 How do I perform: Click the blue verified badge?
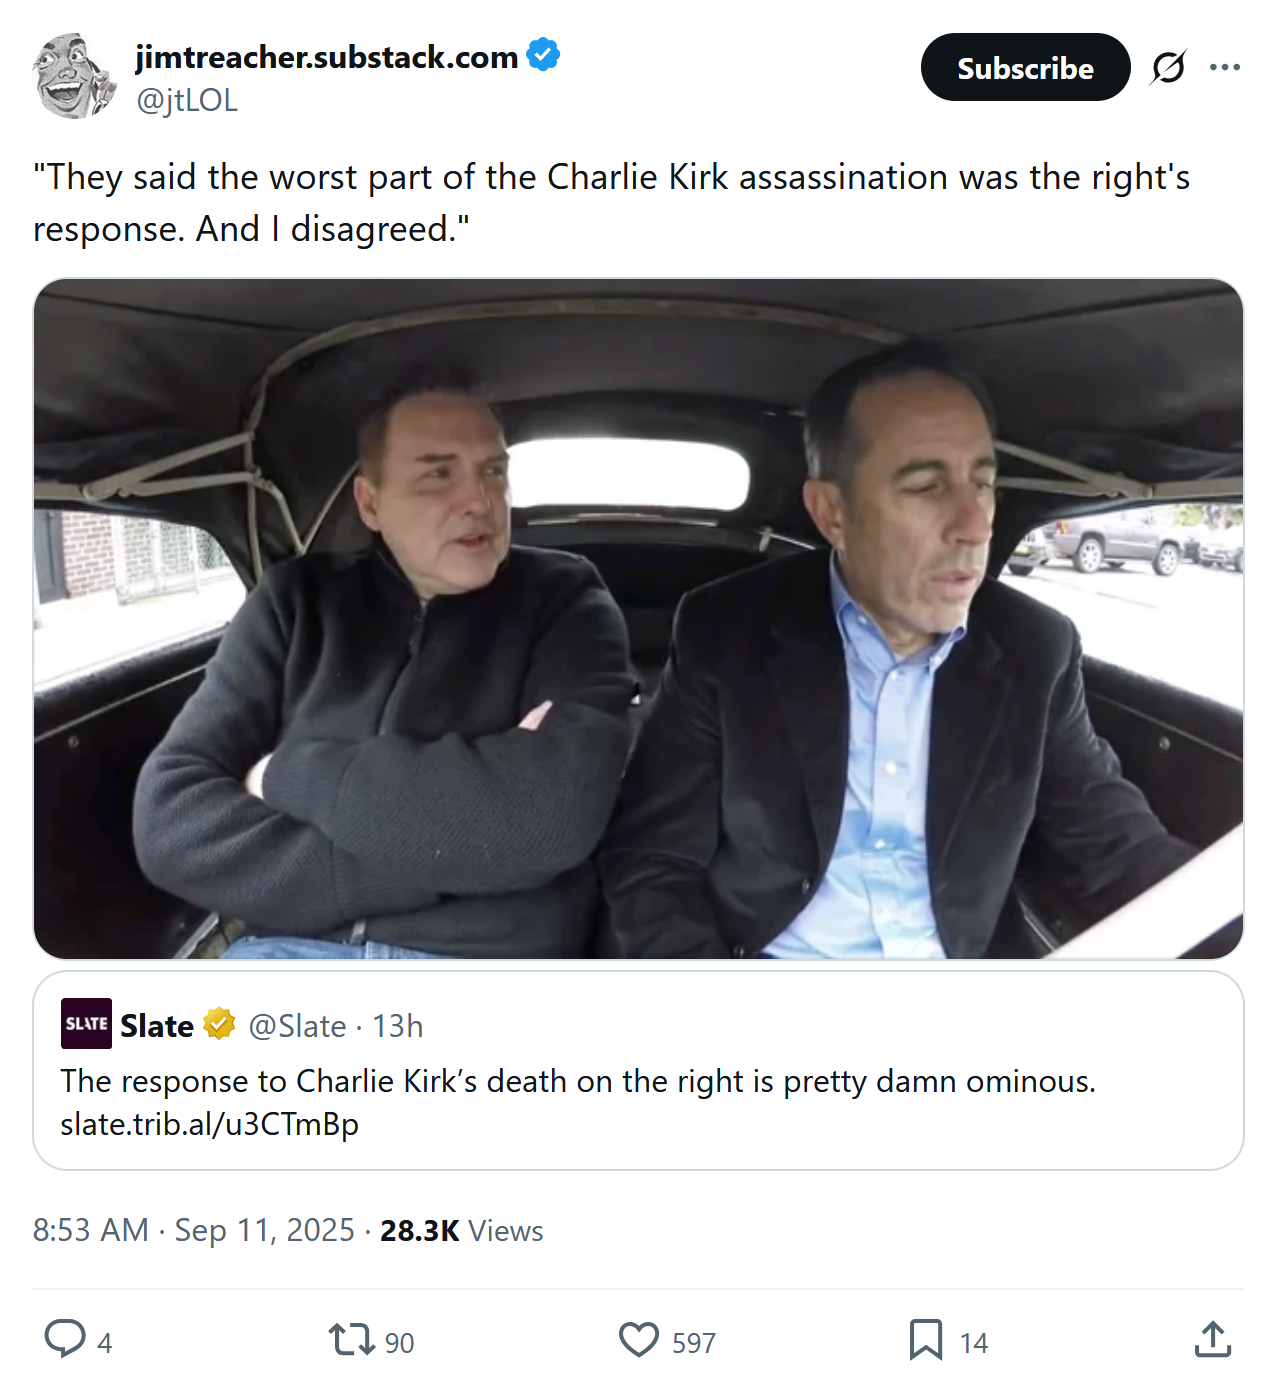(543, 55)
